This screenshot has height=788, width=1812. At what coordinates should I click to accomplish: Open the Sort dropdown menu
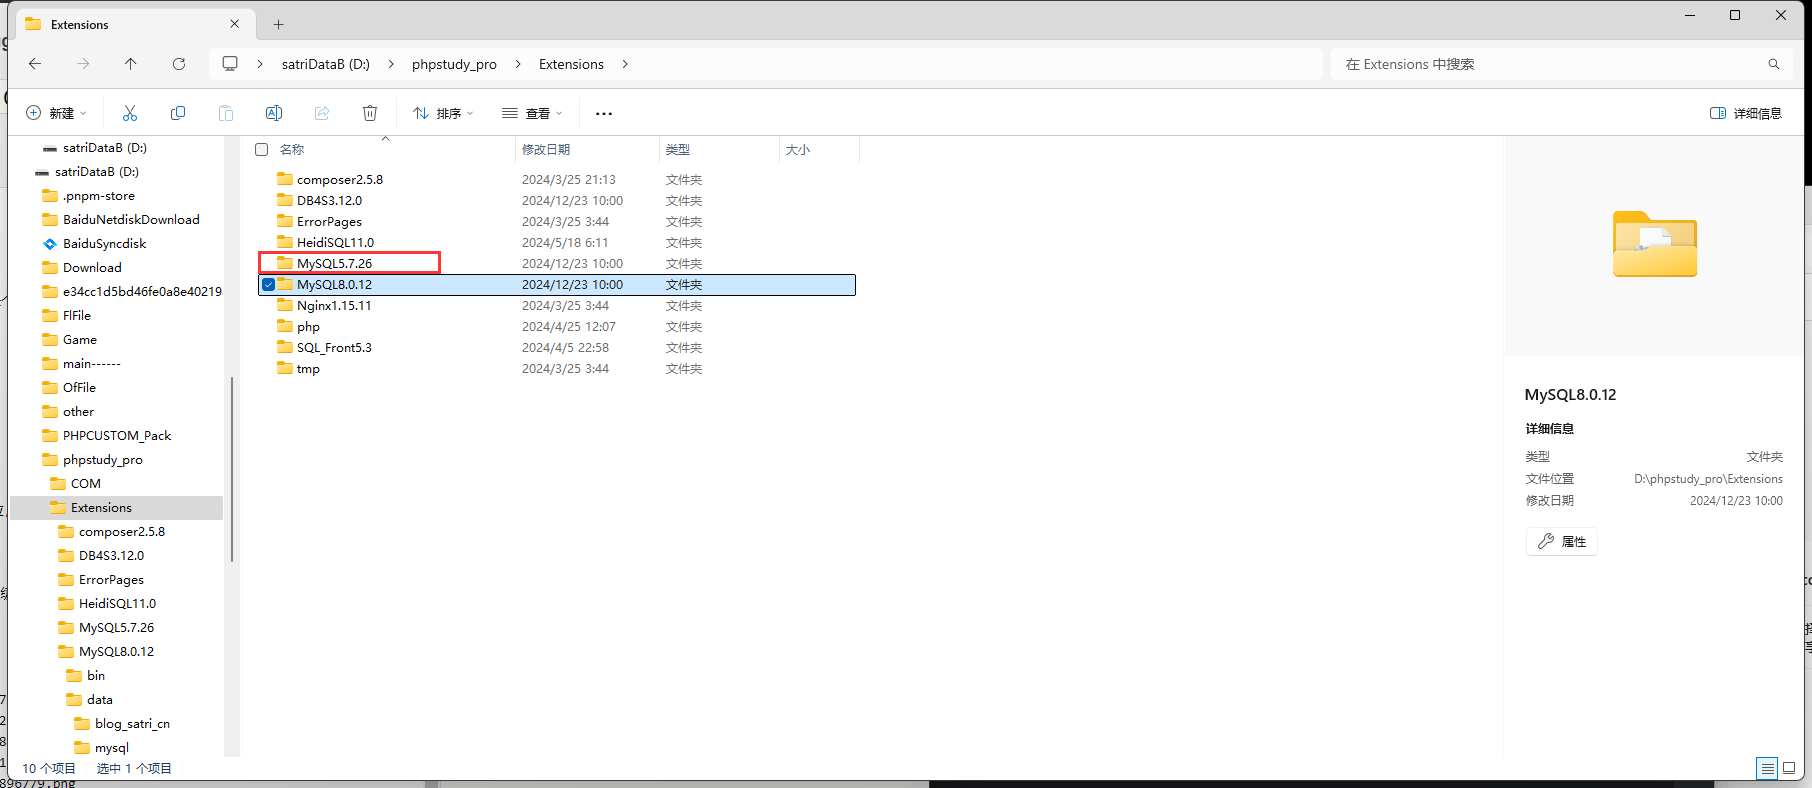click(x=443, y=113)
